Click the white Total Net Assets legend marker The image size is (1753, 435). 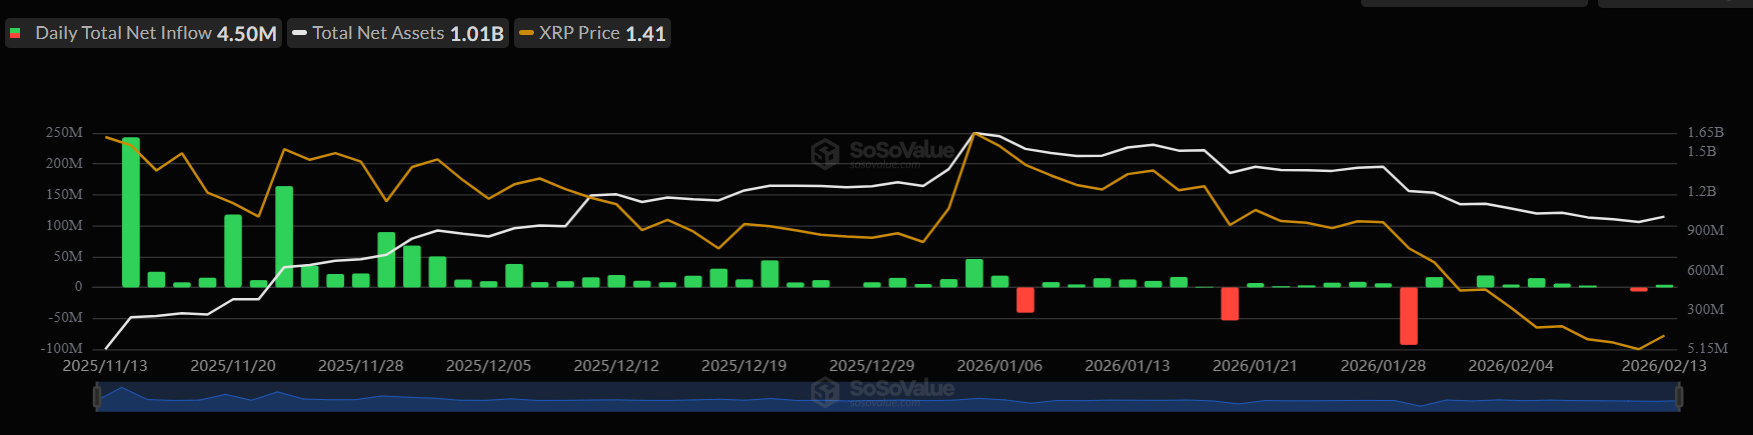pyautogui.click(x=299, y=33)
